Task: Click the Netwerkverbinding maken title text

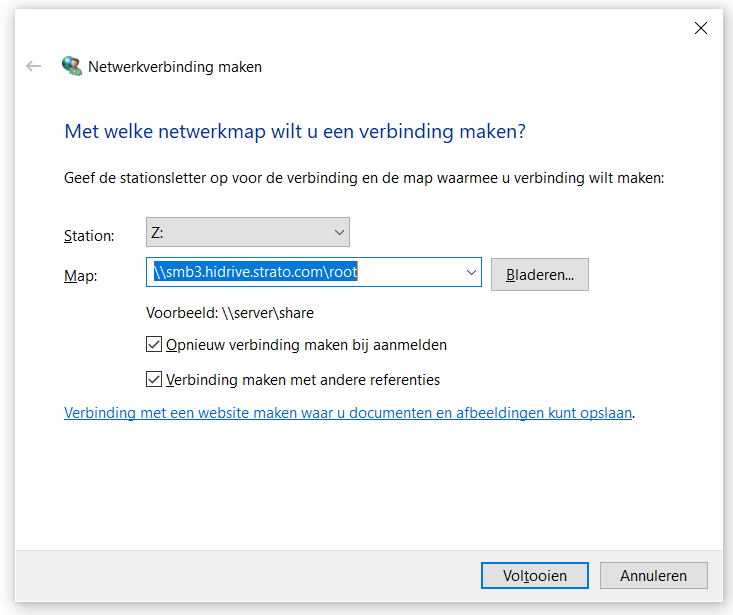Action: pos(175,67)
